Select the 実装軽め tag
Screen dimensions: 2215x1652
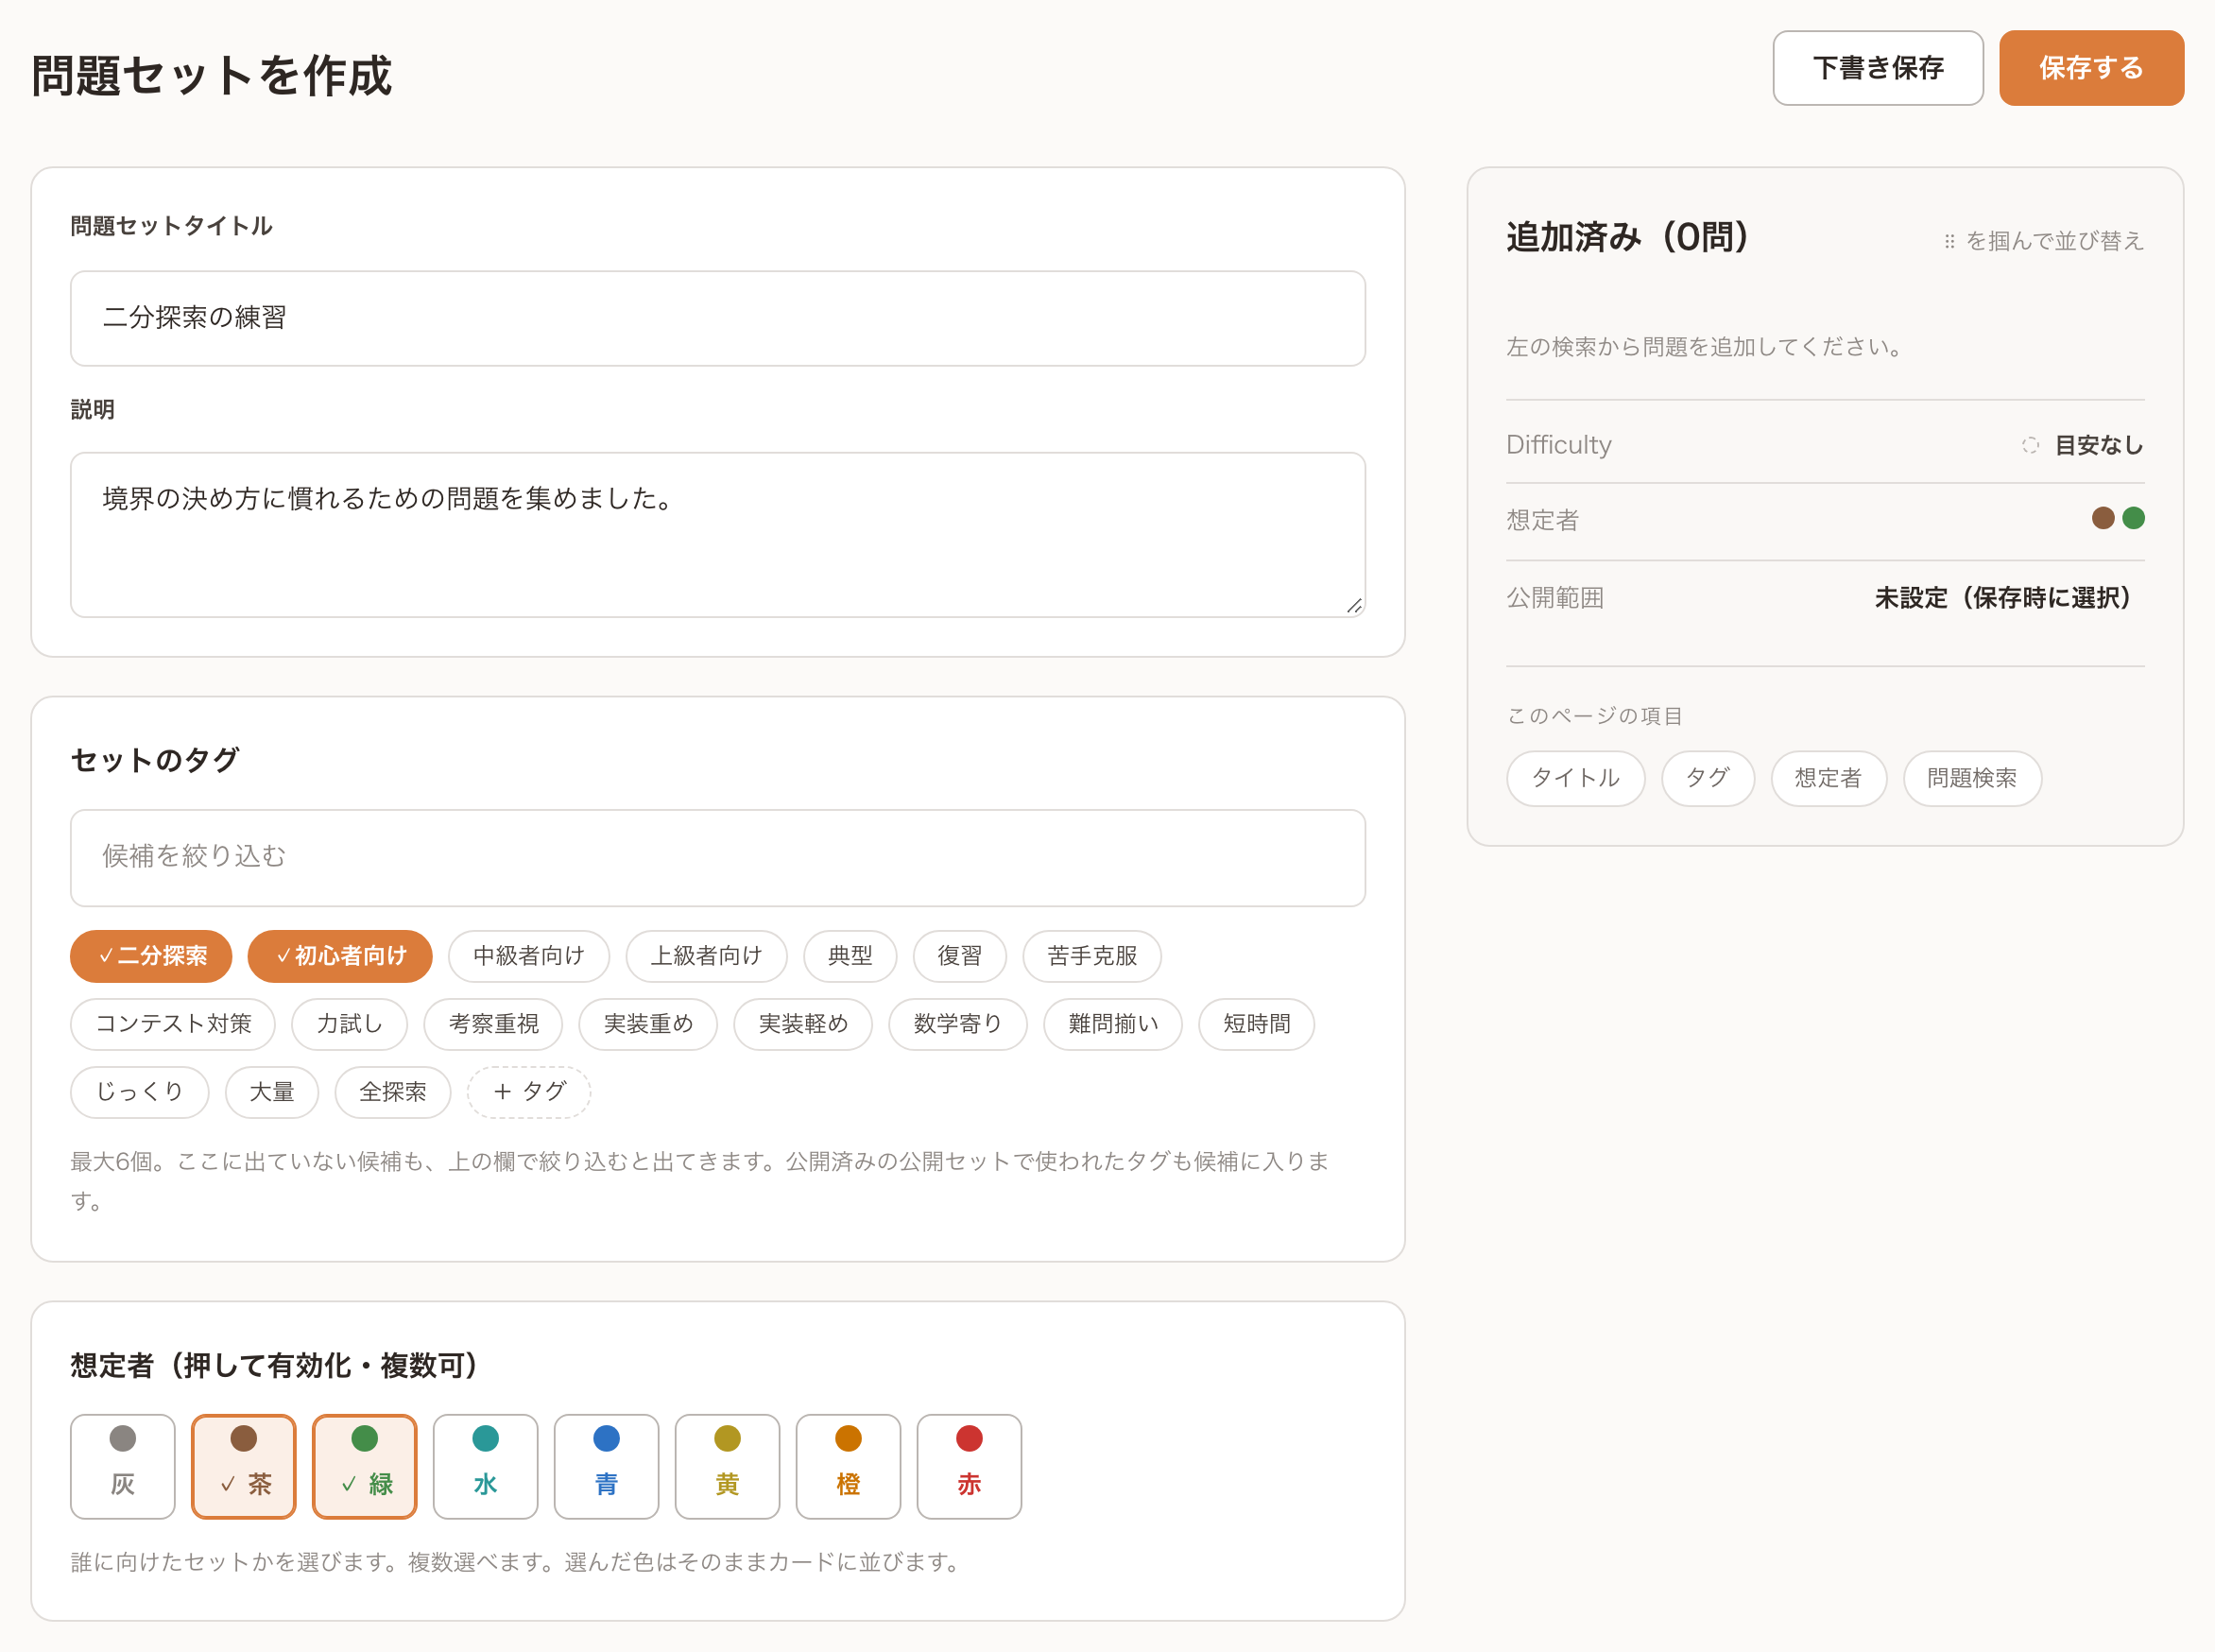pyautogui.click(x=803, y=1024)
